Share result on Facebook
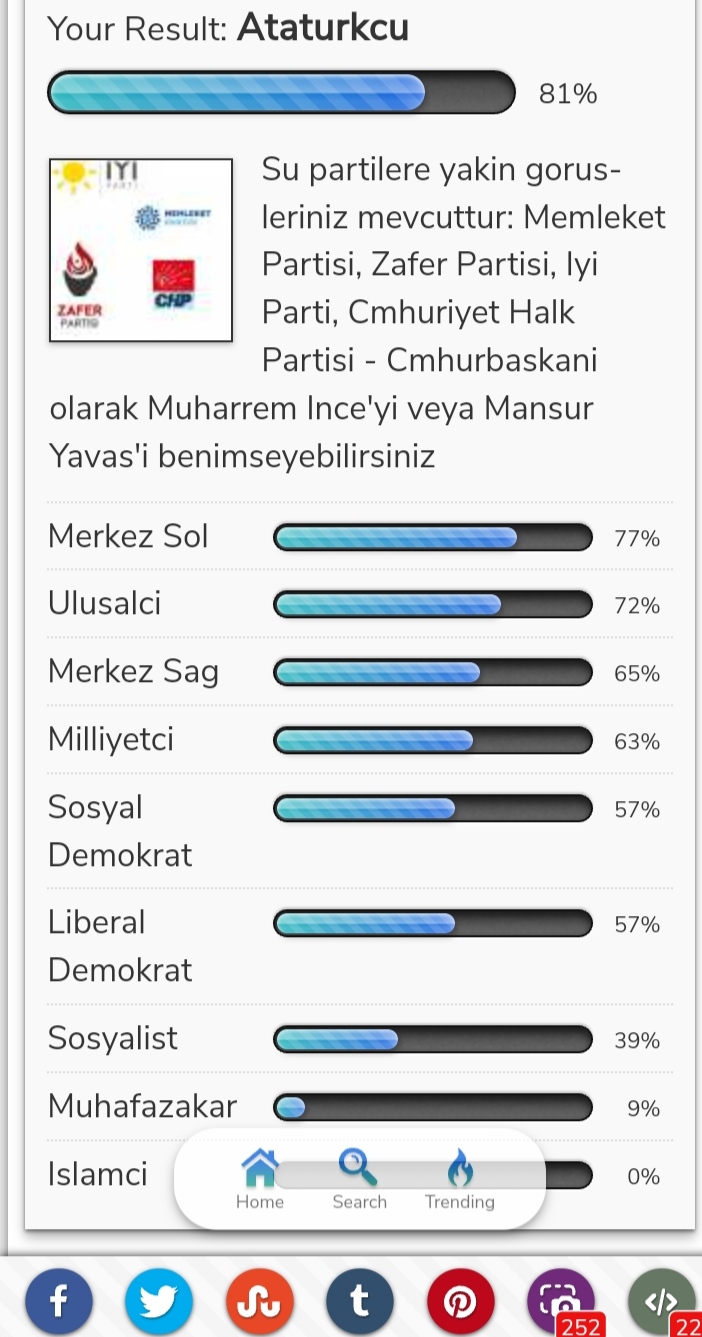The width and height of the screenshot is (702, 1337). [x=59, y=1301]
